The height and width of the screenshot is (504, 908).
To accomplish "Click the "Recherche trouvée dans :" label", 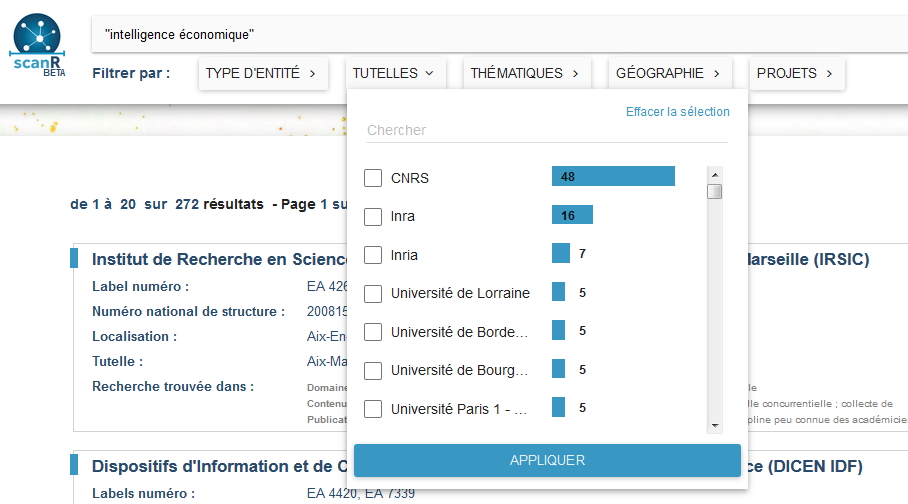I will (173, 386).
